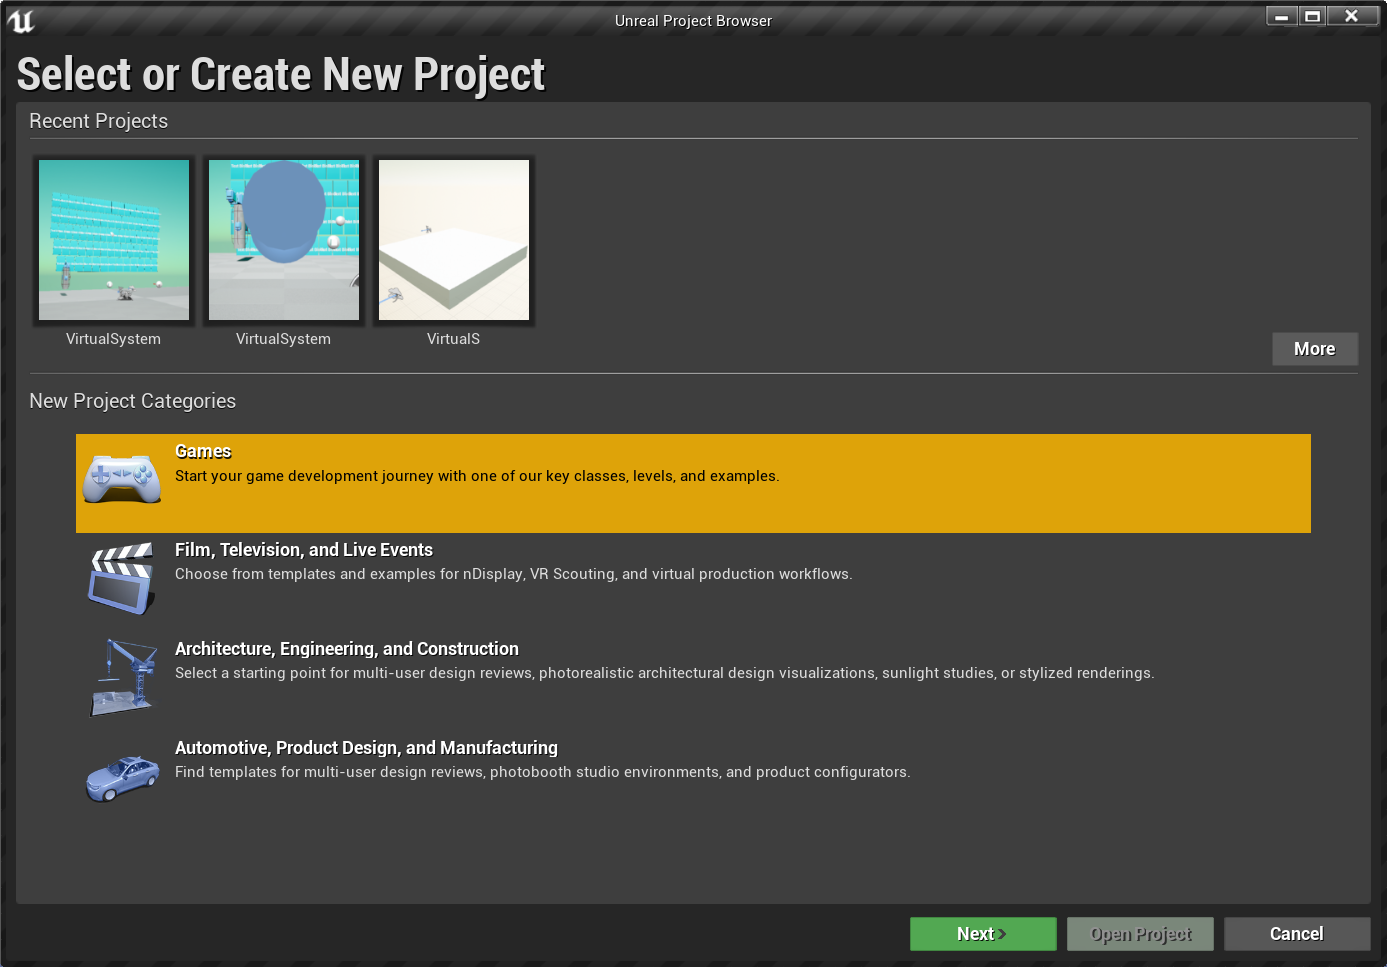This screenshot has width=1387, height=967.
Task: Click the Film clapperboard icon
Action: (x=122, y=578)
